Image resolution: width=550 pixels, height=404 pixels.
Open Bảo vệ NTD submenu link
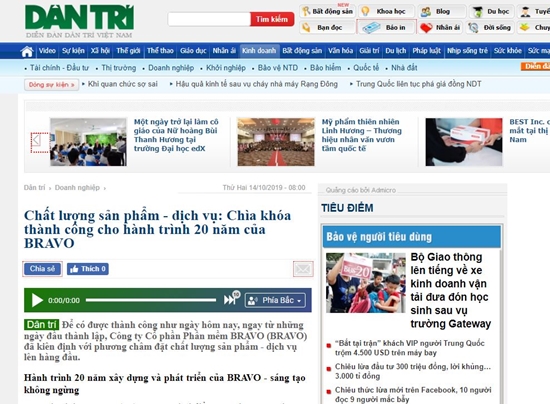pos(278,68)
